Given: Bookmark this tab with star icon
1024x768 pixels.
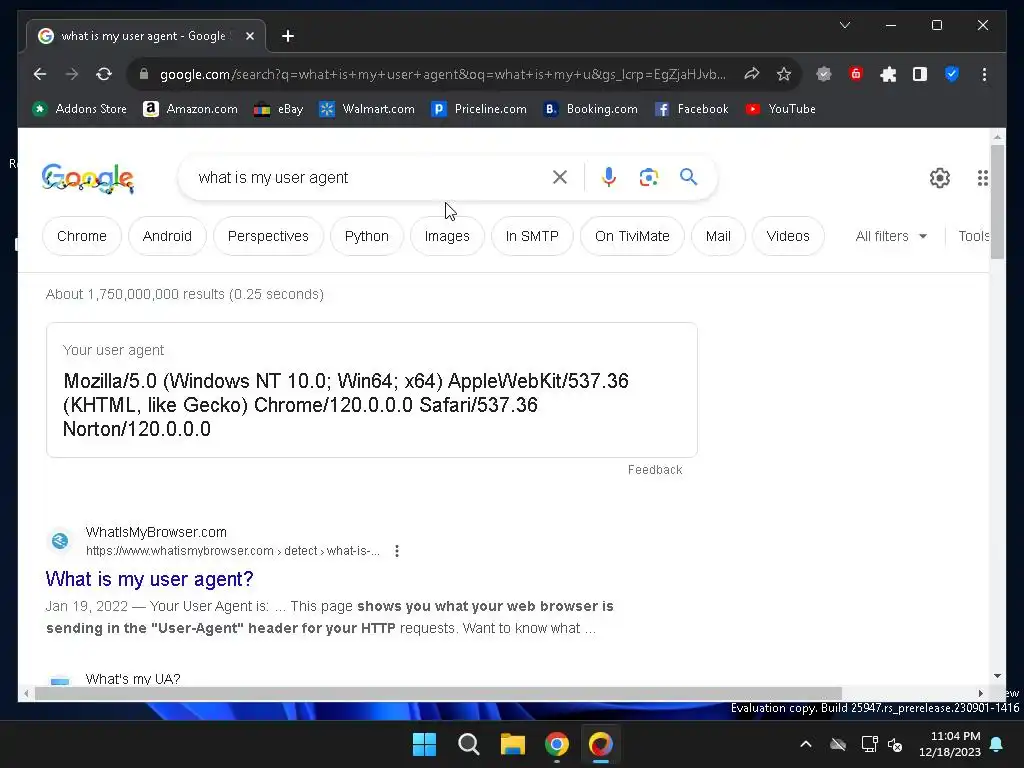Looking at the screenshot, I should [784, 74].
